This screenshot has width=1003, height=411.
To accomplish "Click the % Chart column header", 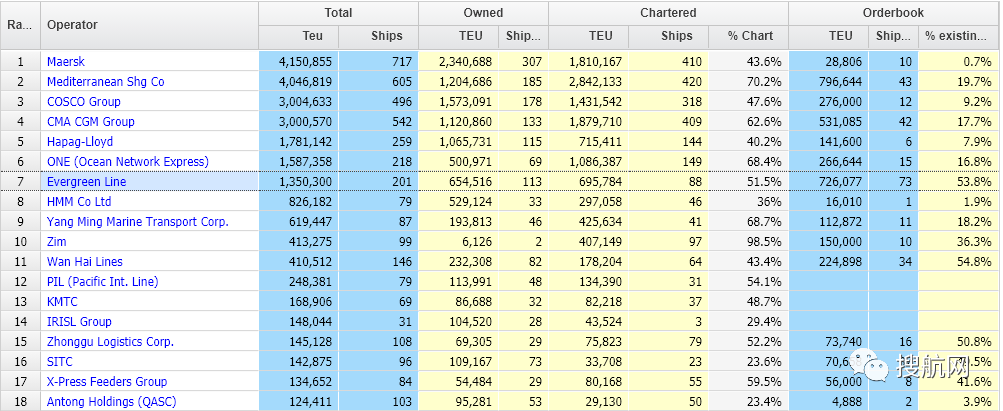I will 748,37.
